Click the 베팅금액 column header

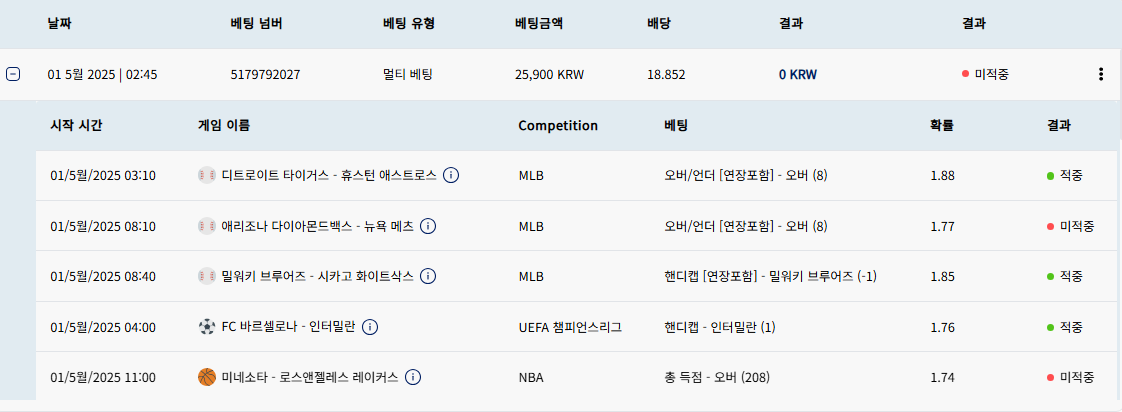(x=539, y=24)
